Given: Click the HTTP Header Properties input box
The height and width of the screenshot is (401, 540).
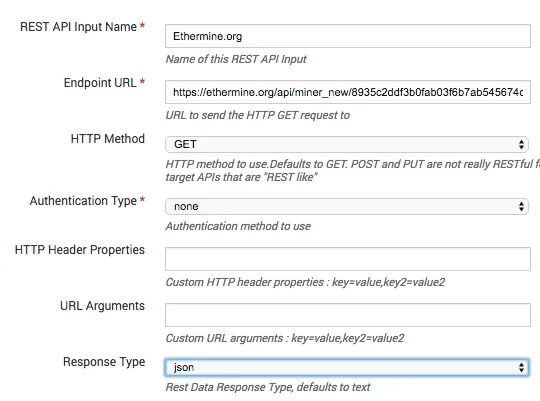Looking at the screenshot, I should click(347, 259).
